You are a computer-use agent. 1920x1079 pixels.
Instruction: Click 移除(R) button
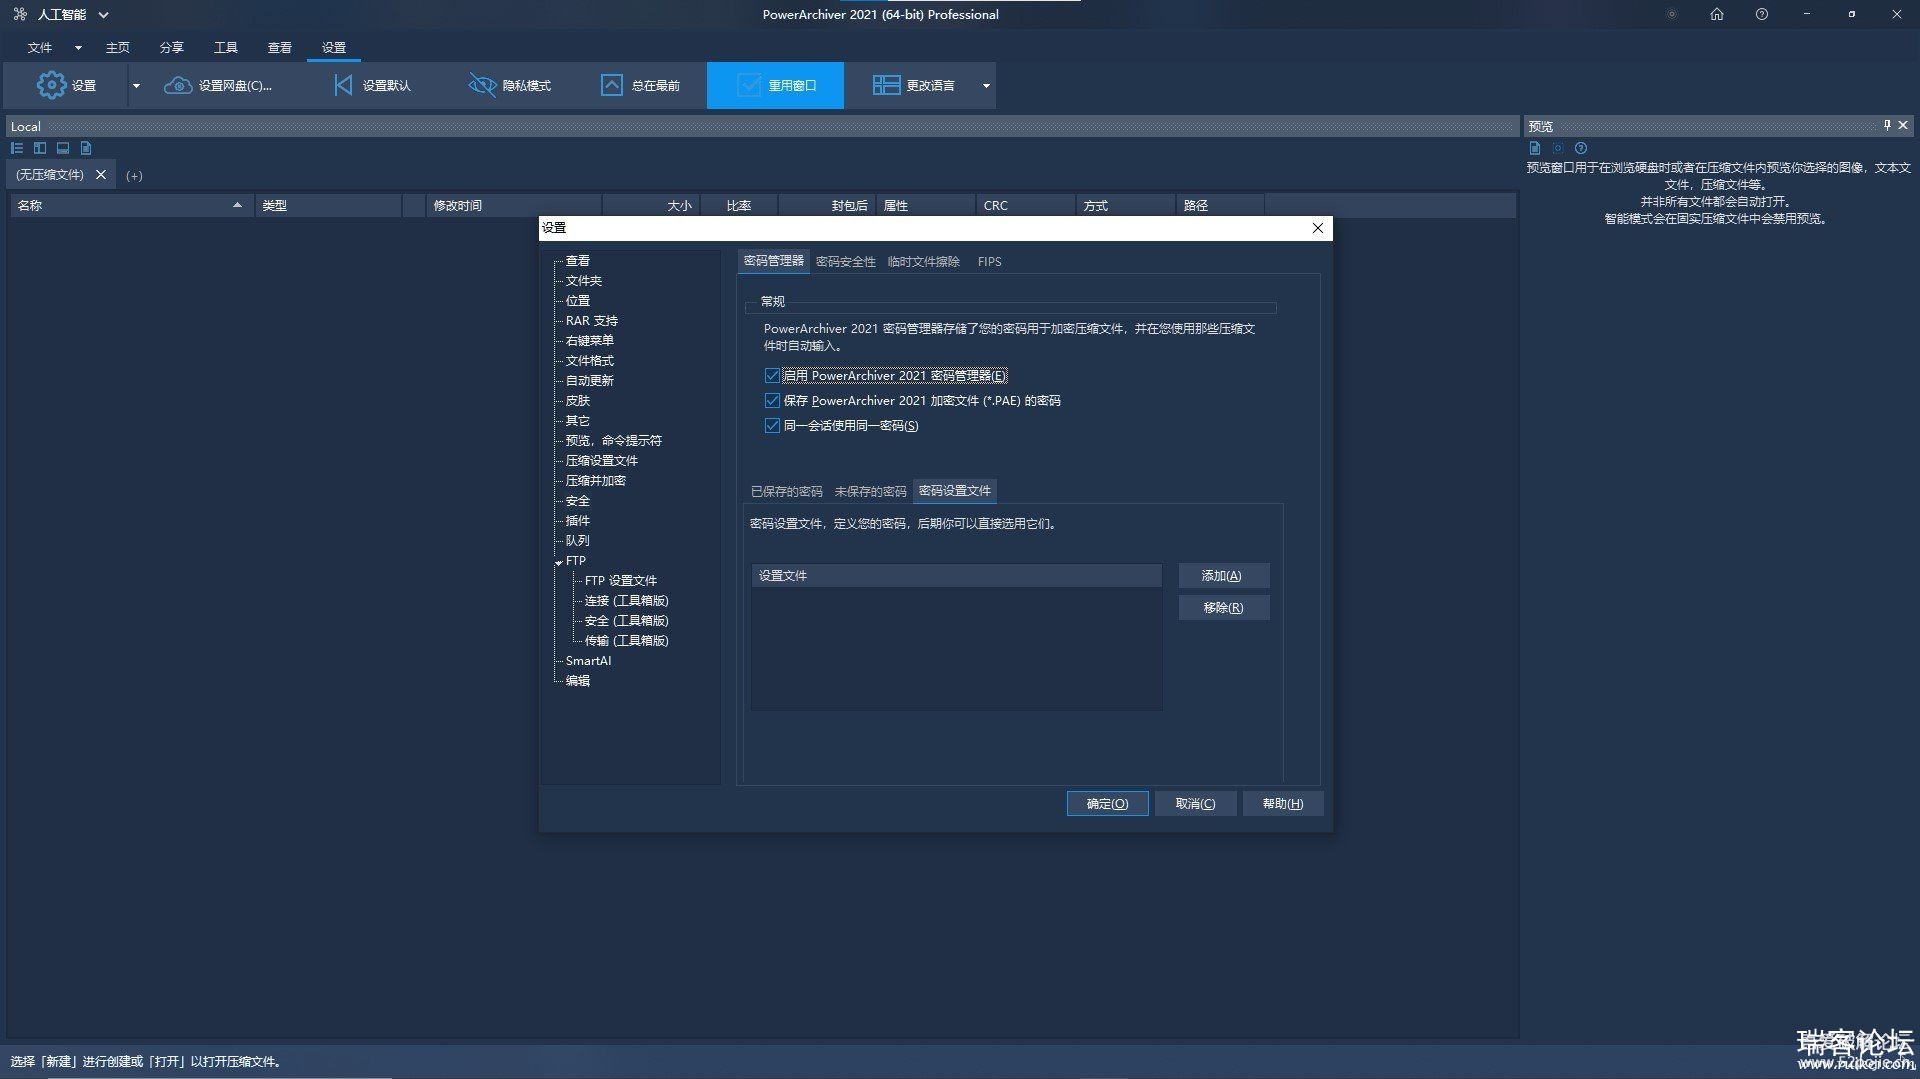pos(1223,608)
